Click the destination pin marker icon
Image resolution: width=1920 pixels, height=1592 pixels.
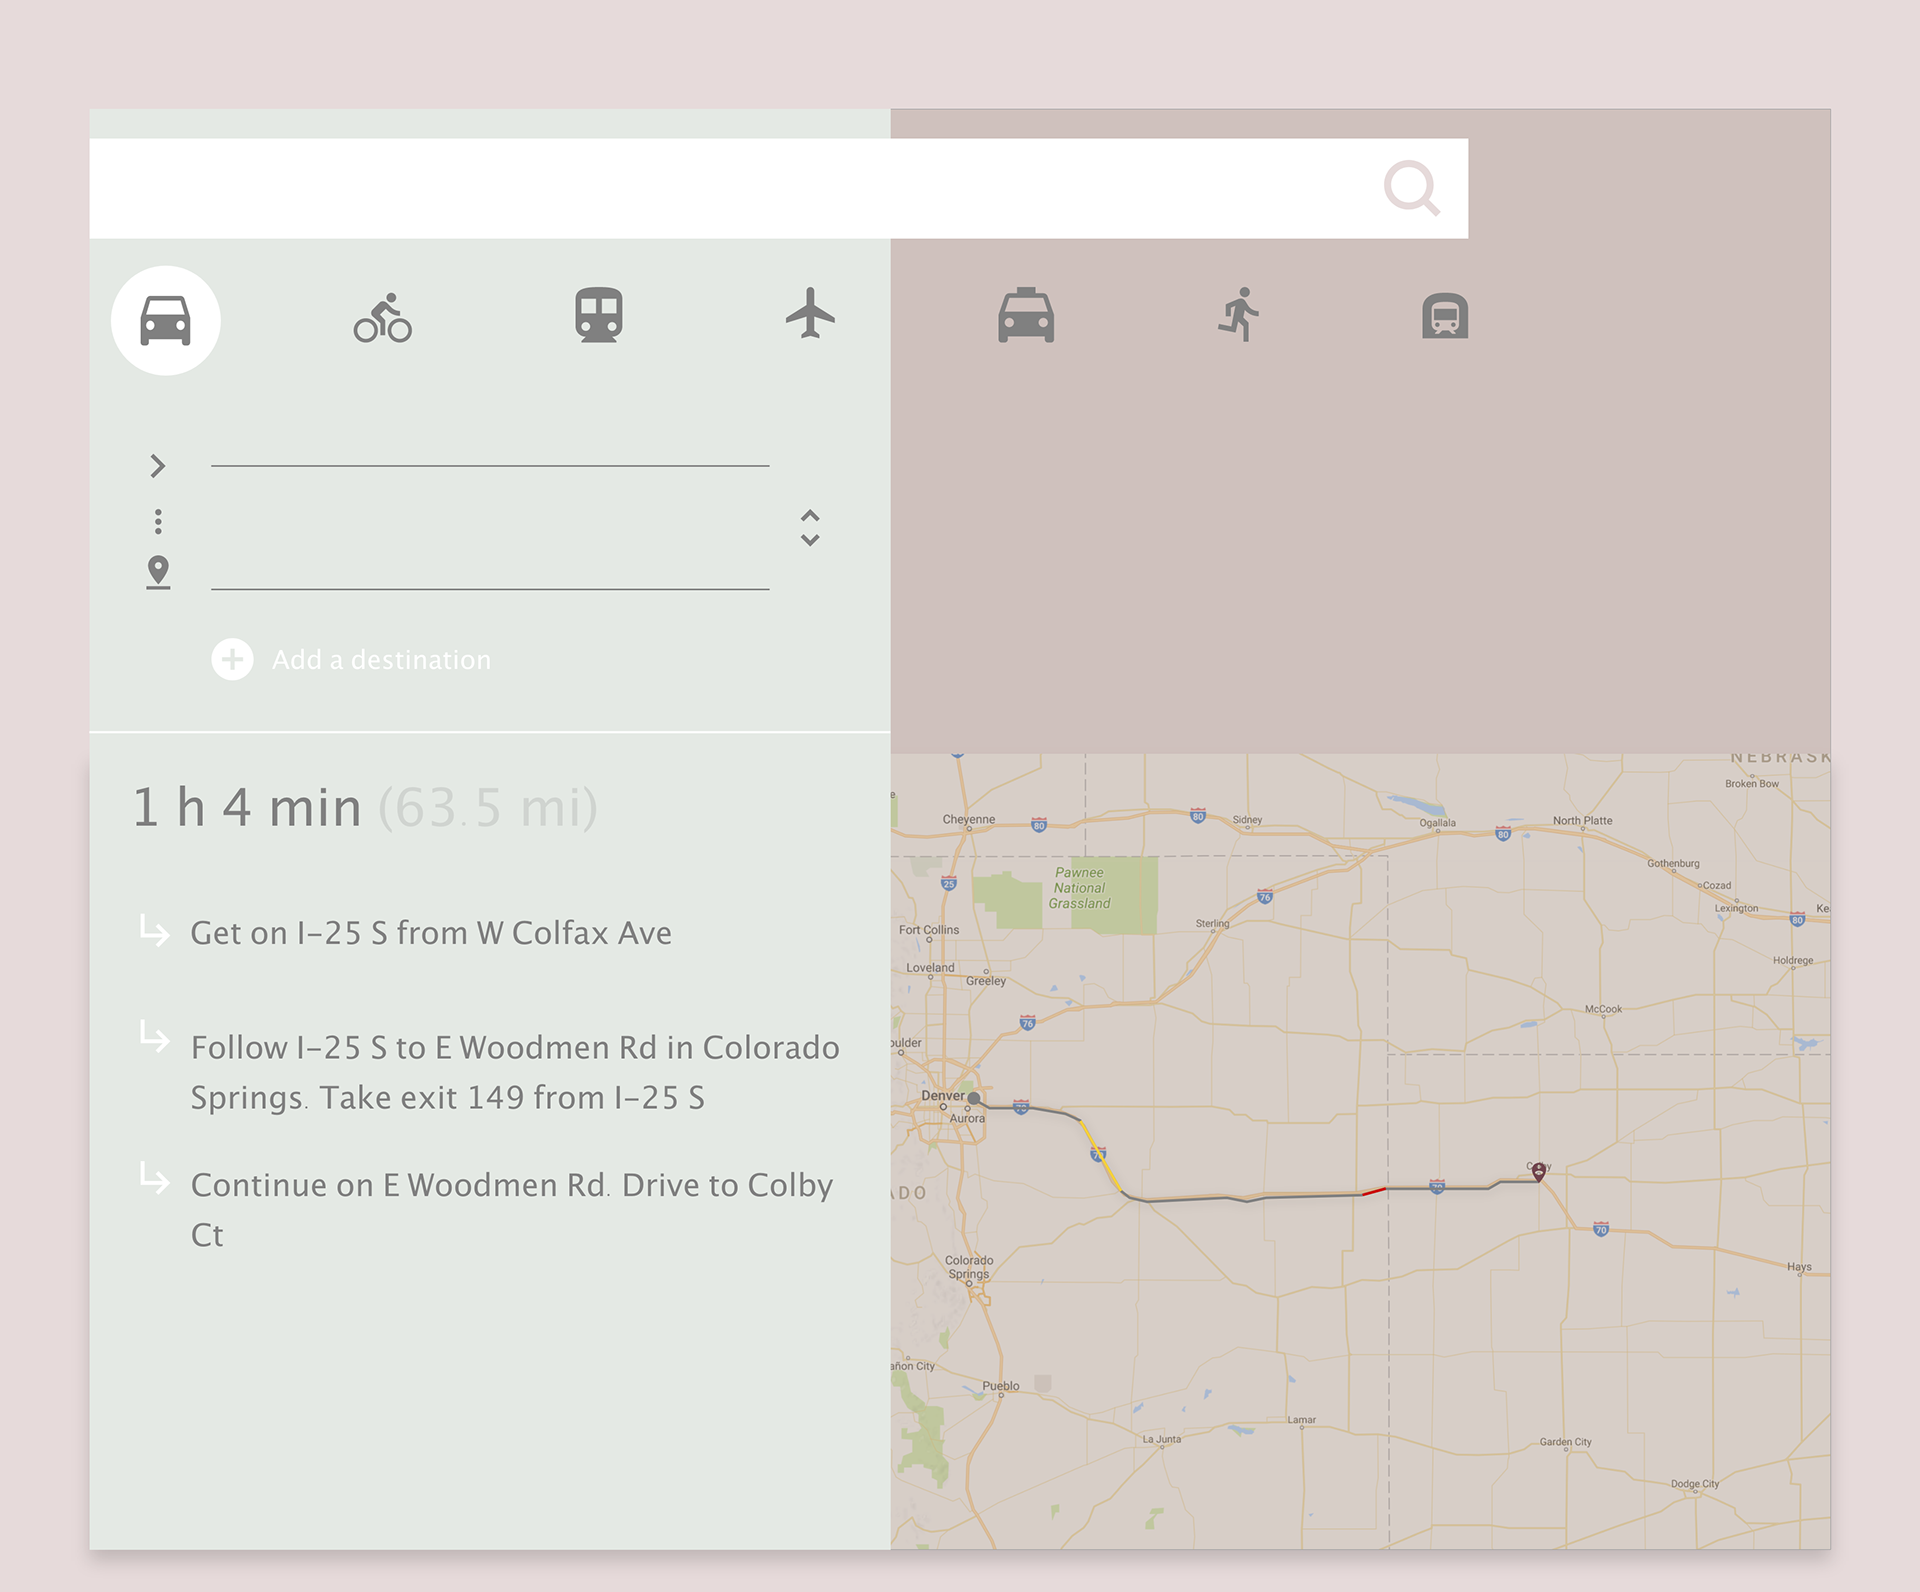point(158,572)
